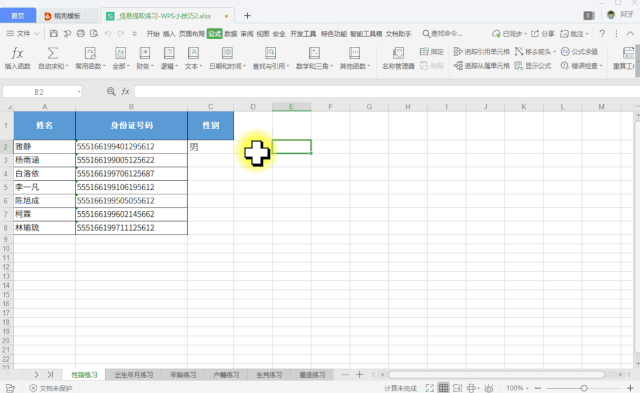Click the horizontal scrollbar track
This screenshot has height=393, width=640.
pos(496,374)
